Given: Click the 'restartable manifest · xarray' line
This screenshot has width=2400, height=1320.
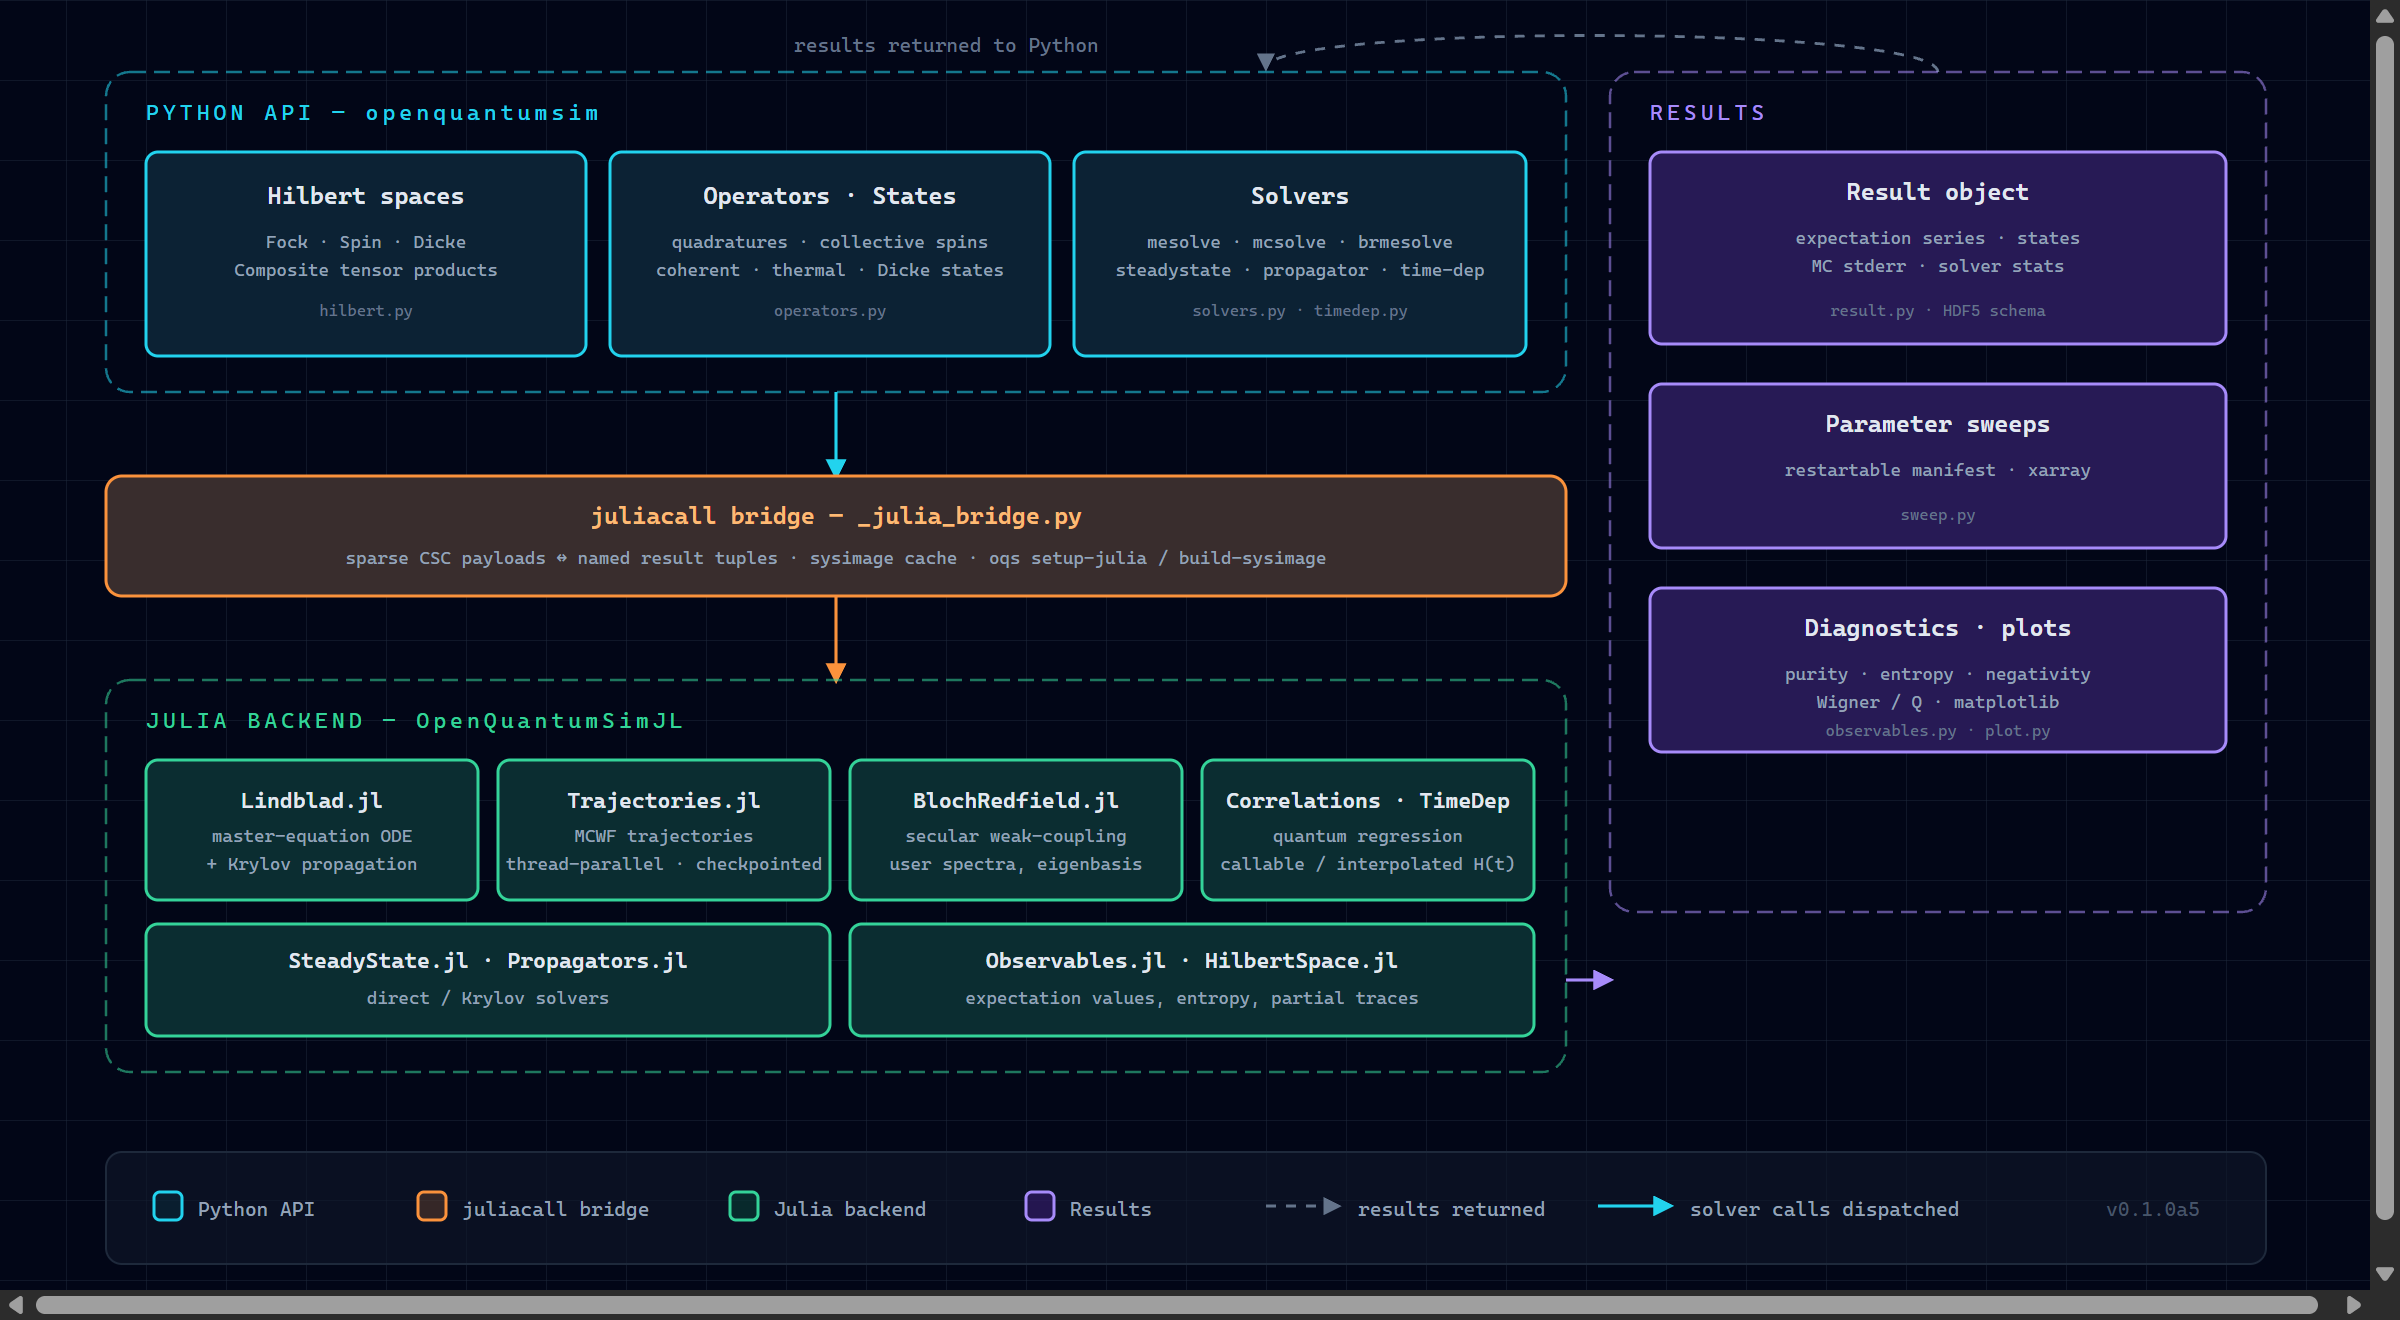Looking at the screenshot, I should 1938,470.
